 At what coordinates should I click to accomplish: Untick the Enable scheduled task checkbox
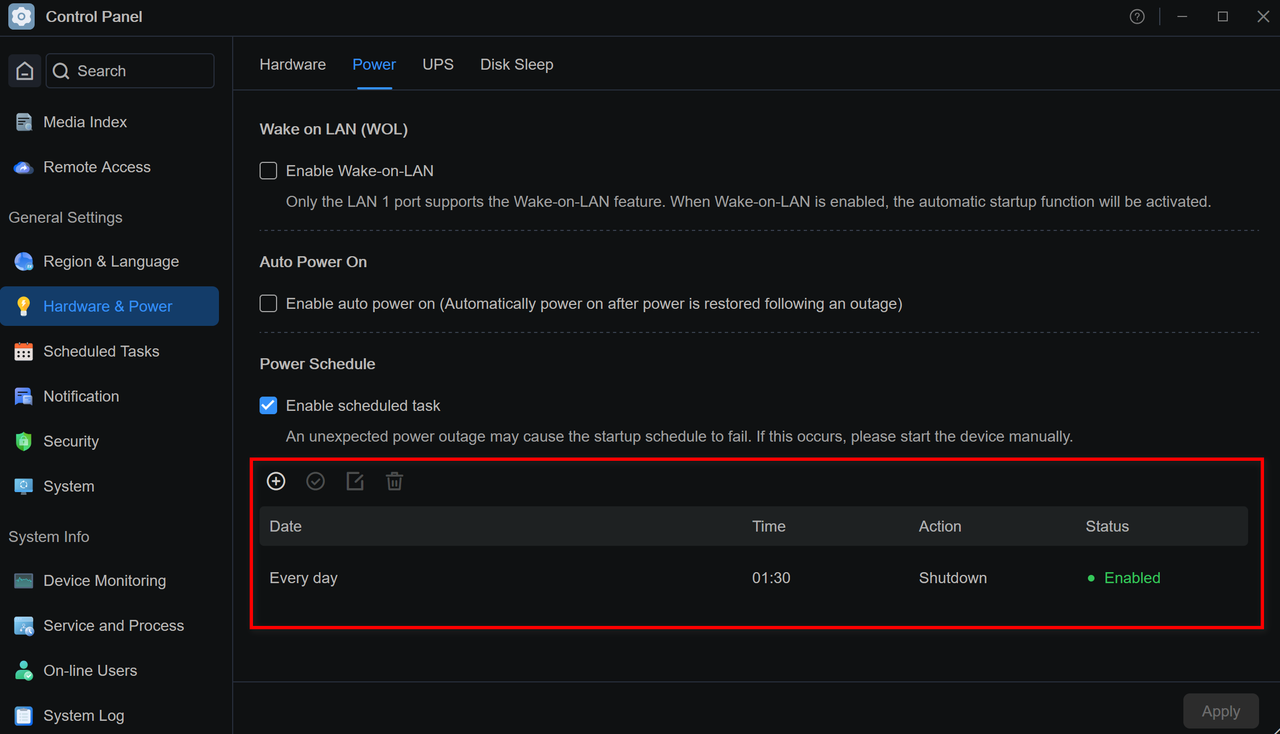point(268,406)
